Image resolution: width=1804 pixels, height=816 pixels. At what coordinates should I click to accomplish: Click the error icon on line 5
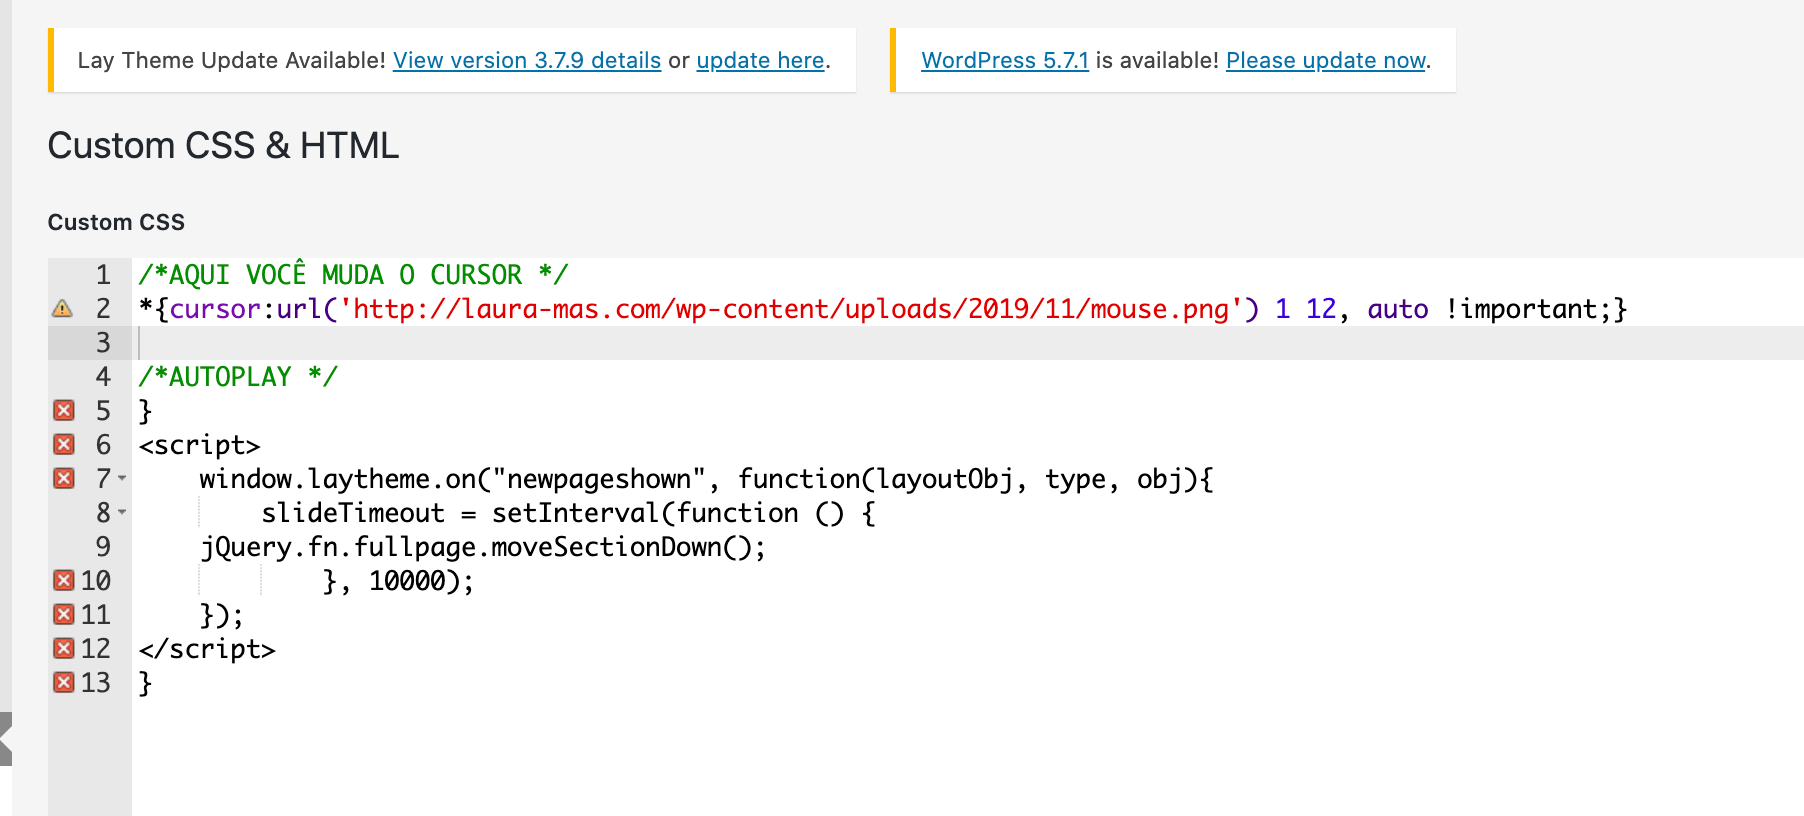pos(64,410)
